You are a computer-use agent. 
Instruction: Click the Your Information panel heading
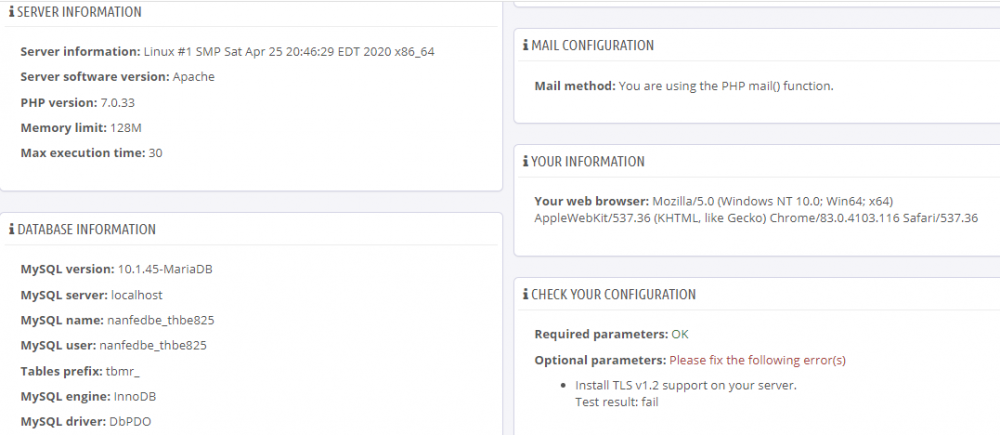(588, 161)
